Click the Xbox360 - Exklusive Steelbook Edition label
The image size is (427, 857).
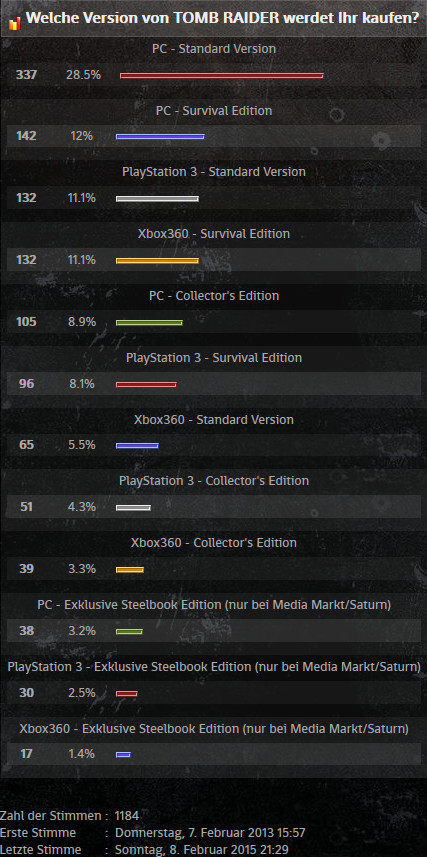pyautogui.click(x=214, y=729)
